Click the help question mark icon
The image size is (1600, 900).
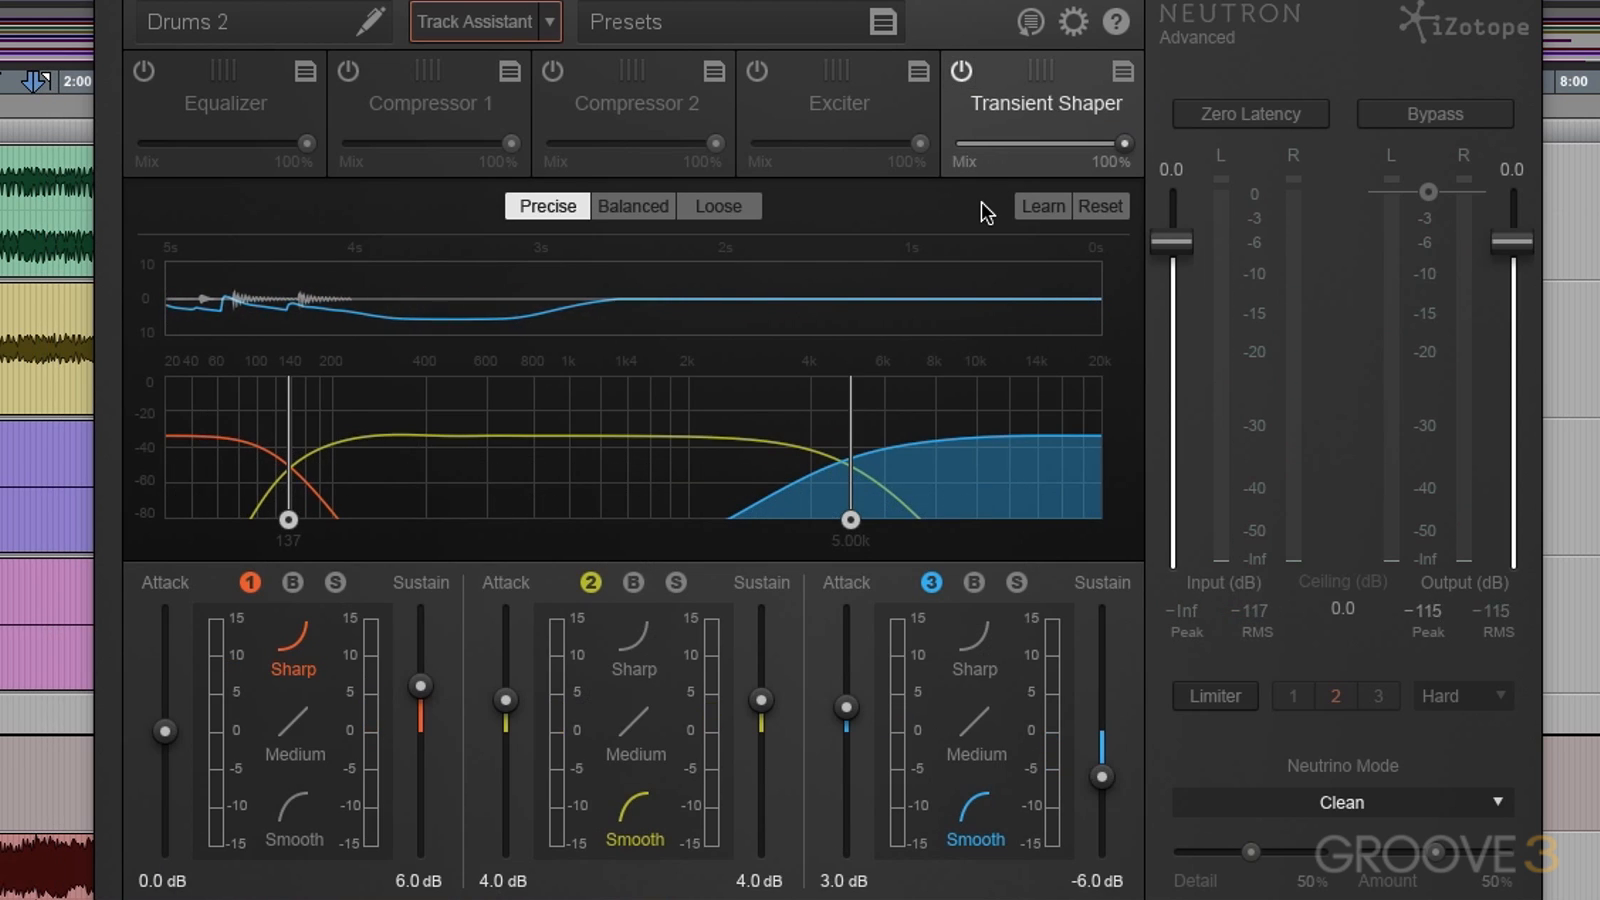pyautogui.click(x=1116, y=22)
